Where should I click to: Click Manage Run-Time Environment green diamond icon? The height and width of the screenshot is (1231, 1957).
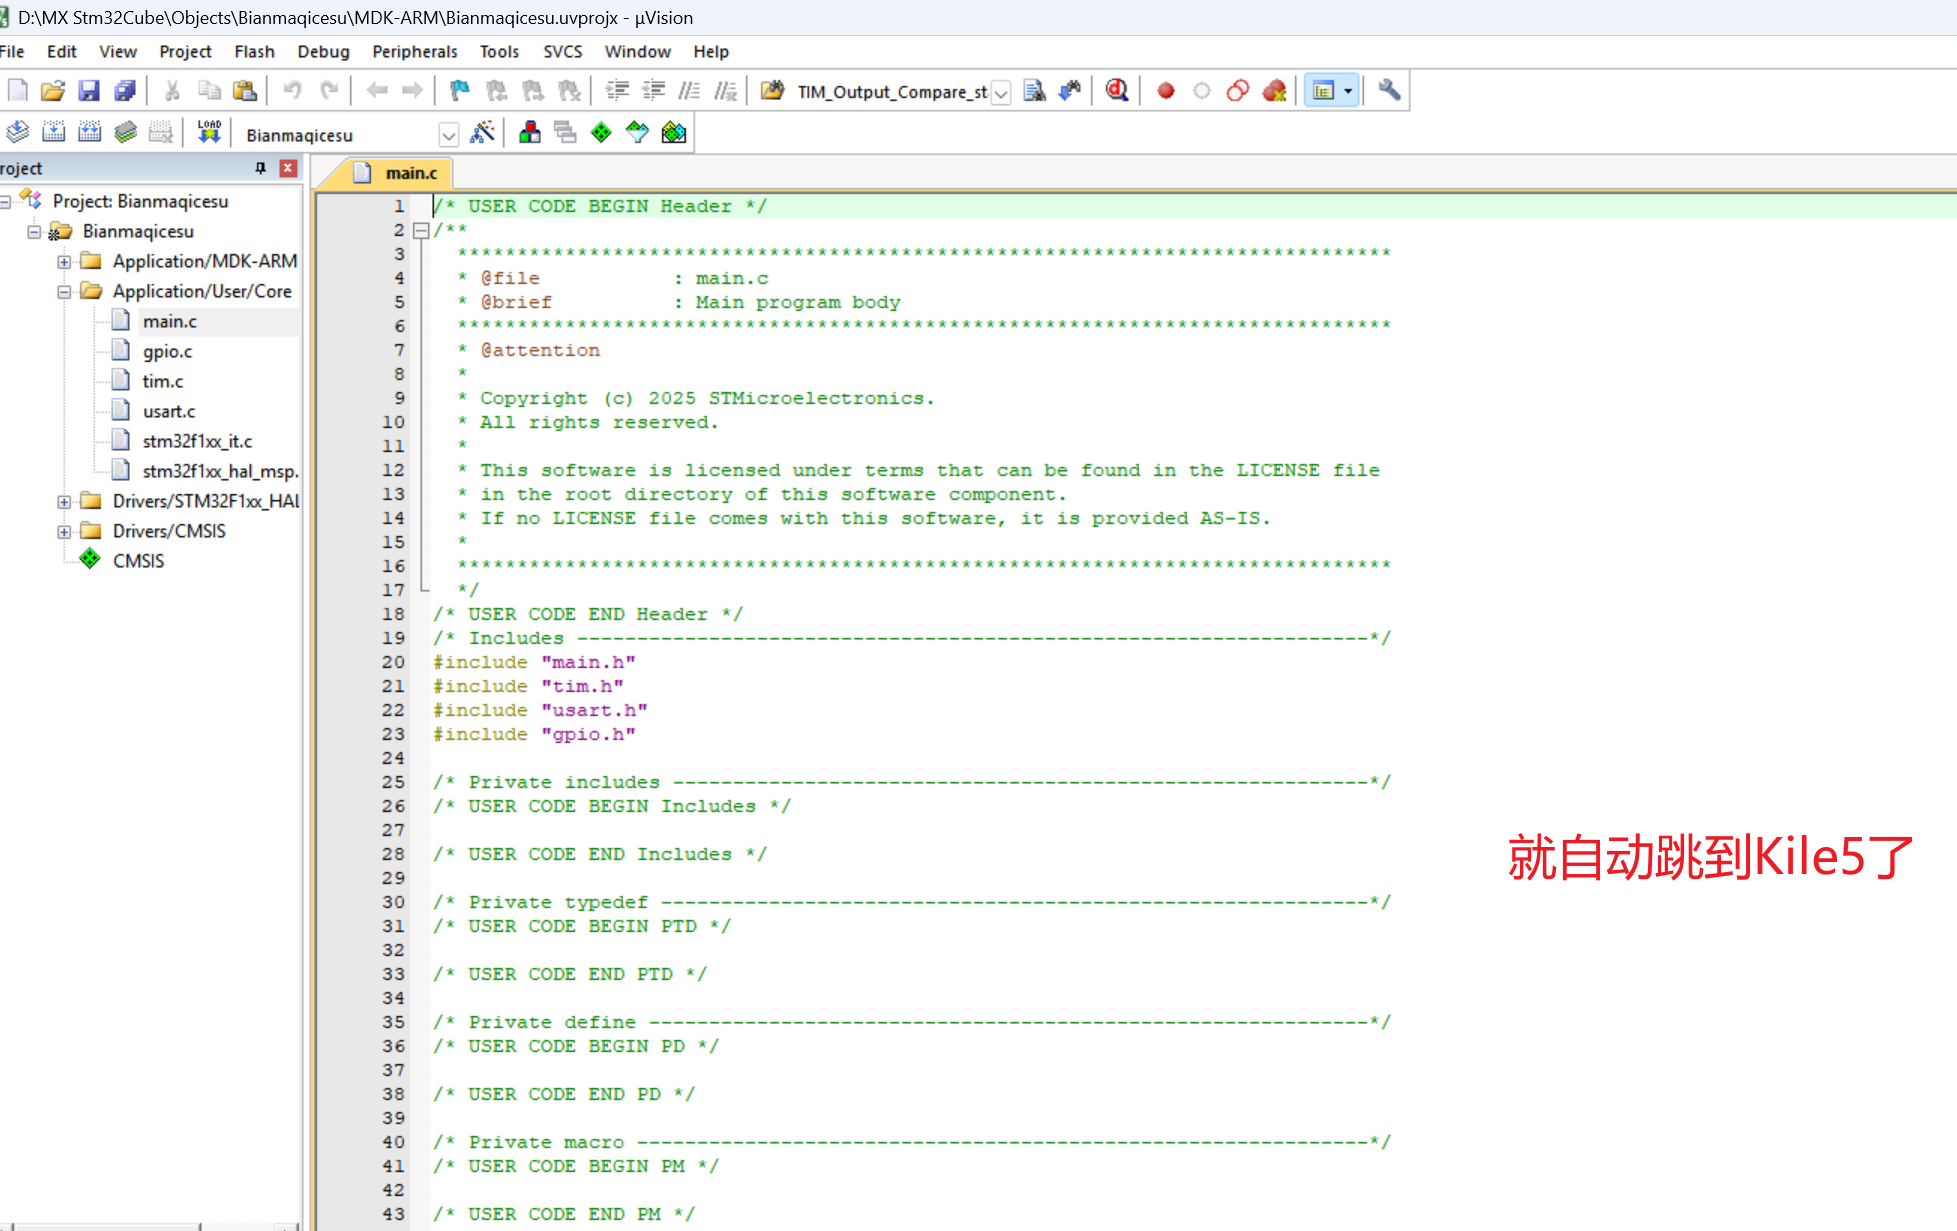tap(601, 133)
